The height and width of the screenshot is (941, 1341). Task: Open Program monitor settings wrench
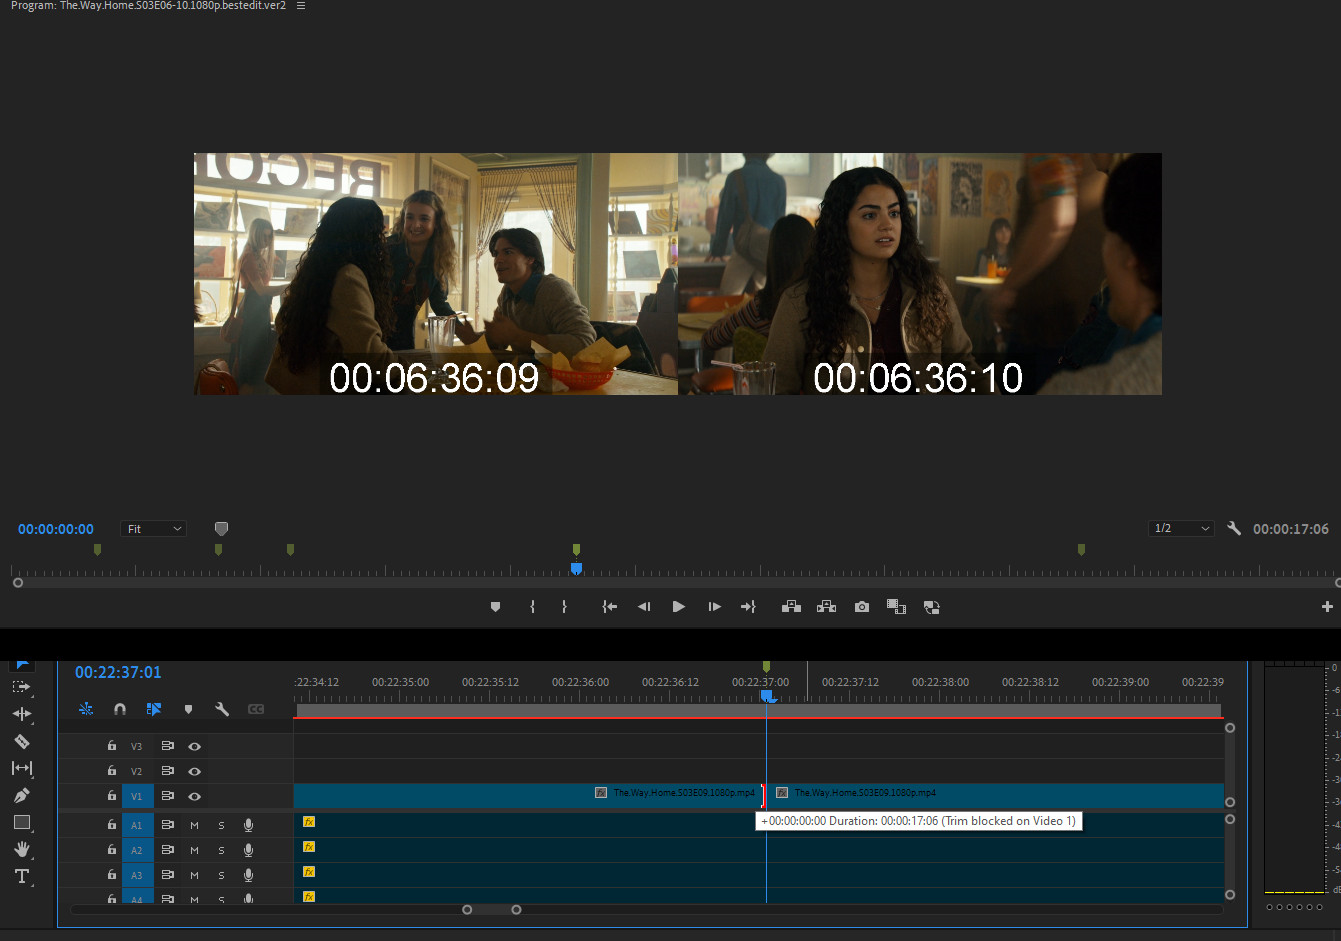[x=1234, y=528]
